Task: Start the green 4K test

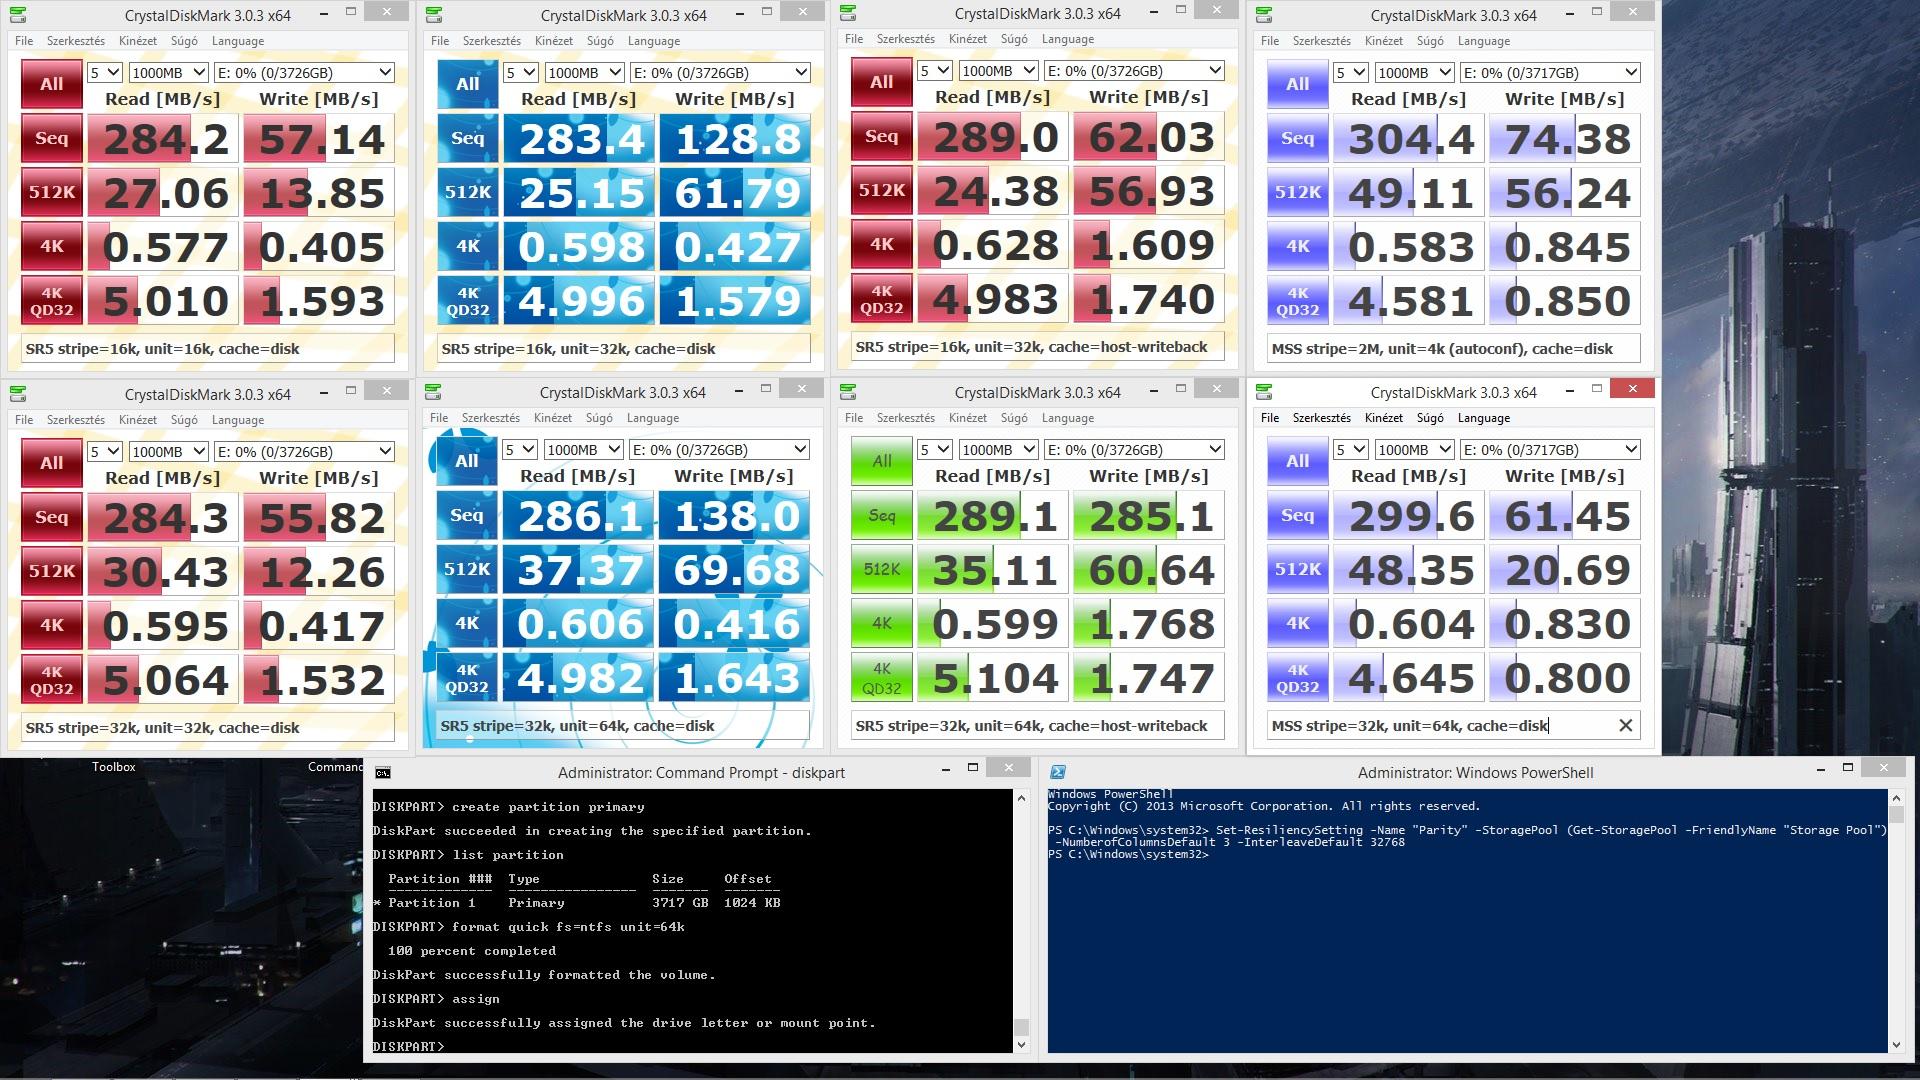Action: (881, 623)
